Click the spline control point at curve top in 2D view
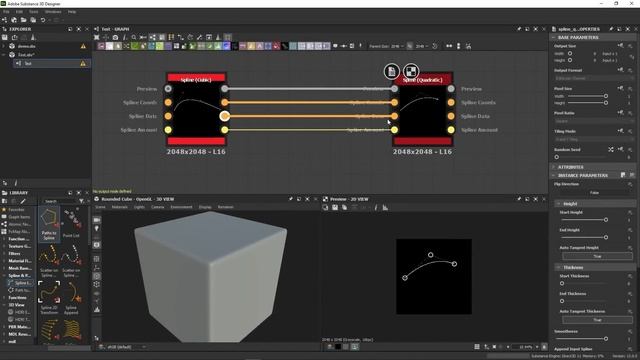This screenshot has height=360, width=640. click(x=430, y=255)
